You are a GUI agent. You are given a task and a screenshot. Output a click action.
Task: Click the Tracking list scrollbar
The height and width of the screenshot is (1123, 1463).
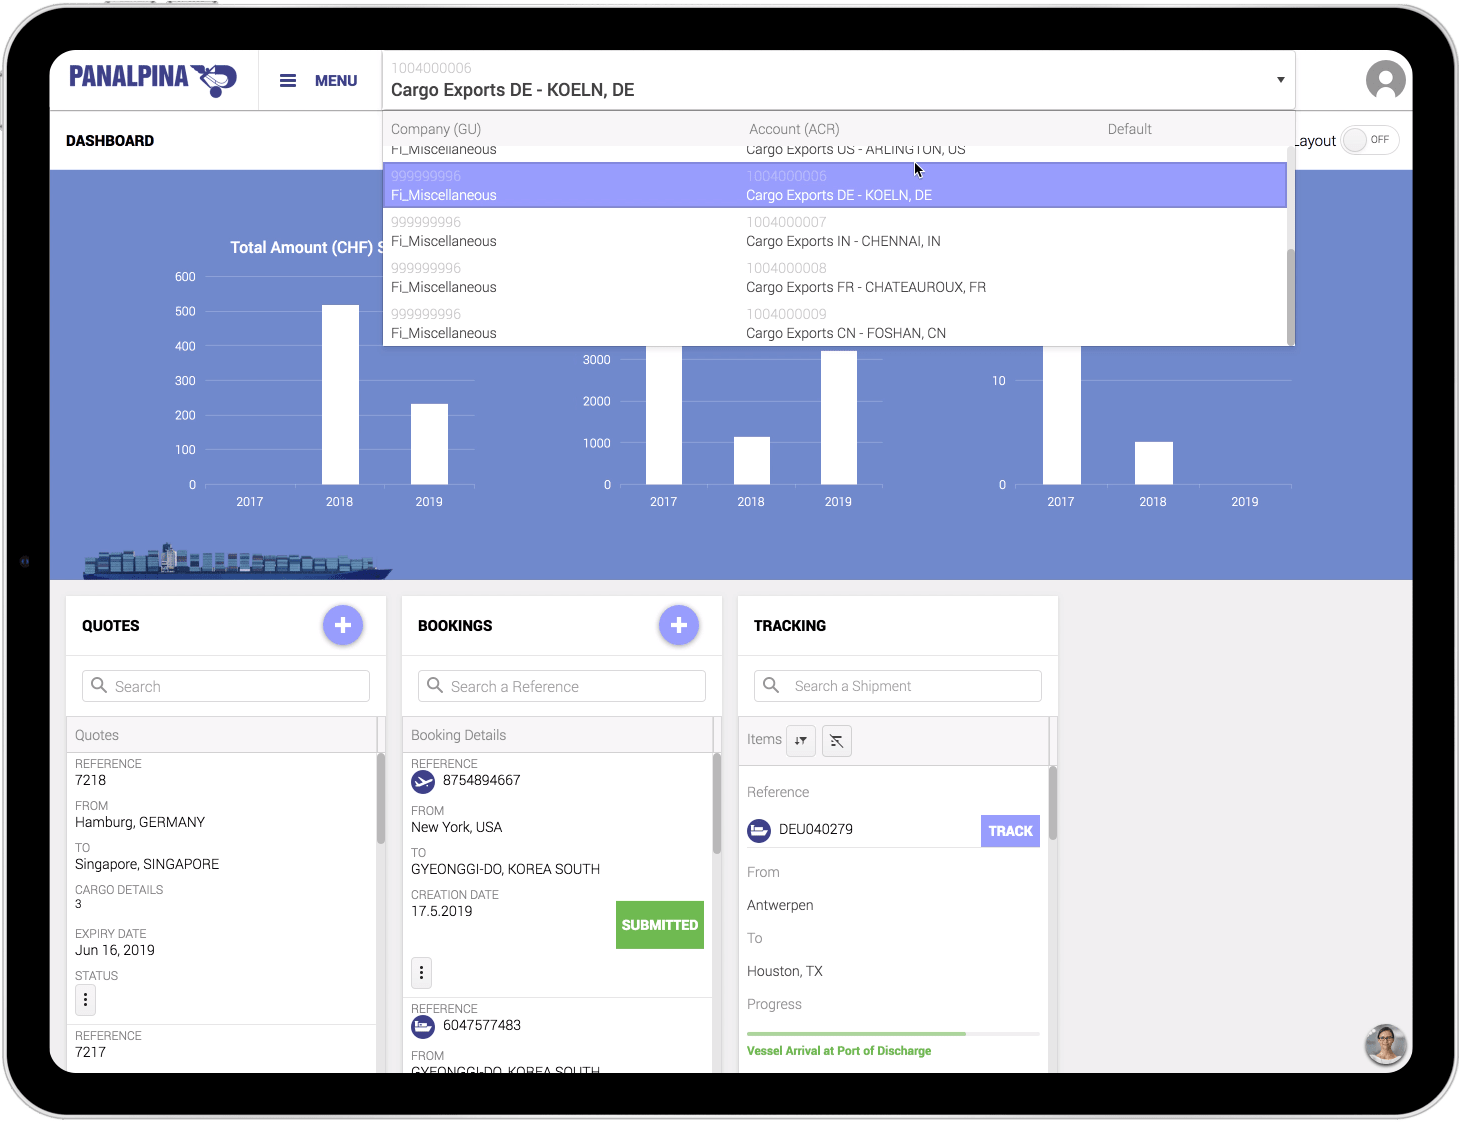[1053, 803]
